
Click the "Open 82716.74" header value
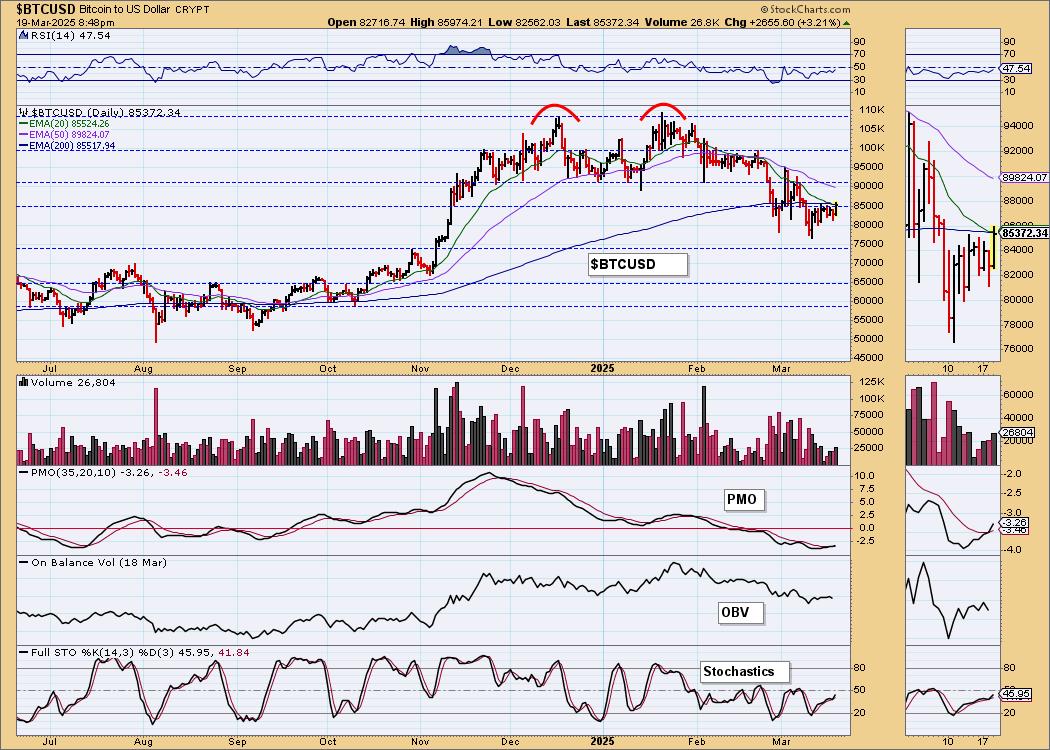(x=366, y=22)
